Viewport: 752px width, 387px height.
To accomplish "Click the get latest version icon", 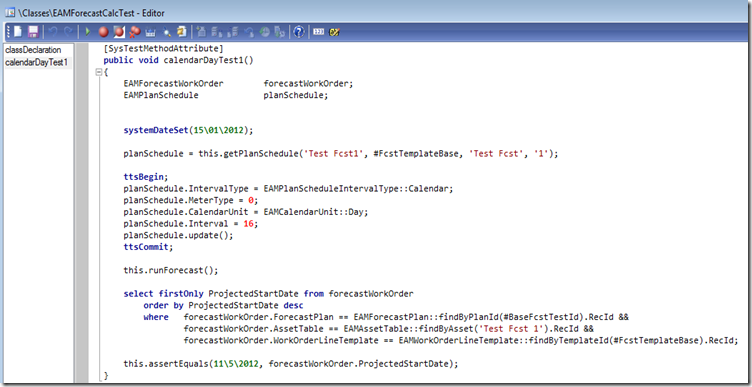I will (280, 32).
